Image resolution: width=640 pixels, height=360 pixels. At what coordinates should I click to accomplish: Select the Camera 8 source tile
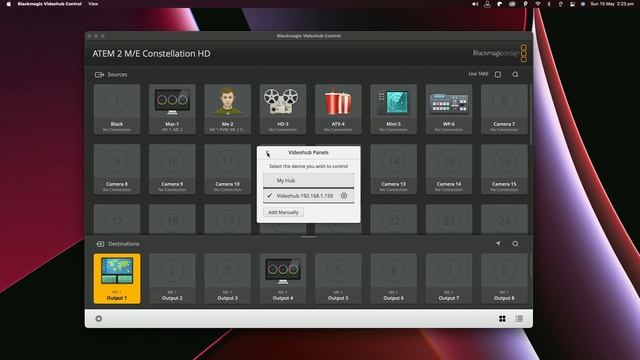(117, 169)
